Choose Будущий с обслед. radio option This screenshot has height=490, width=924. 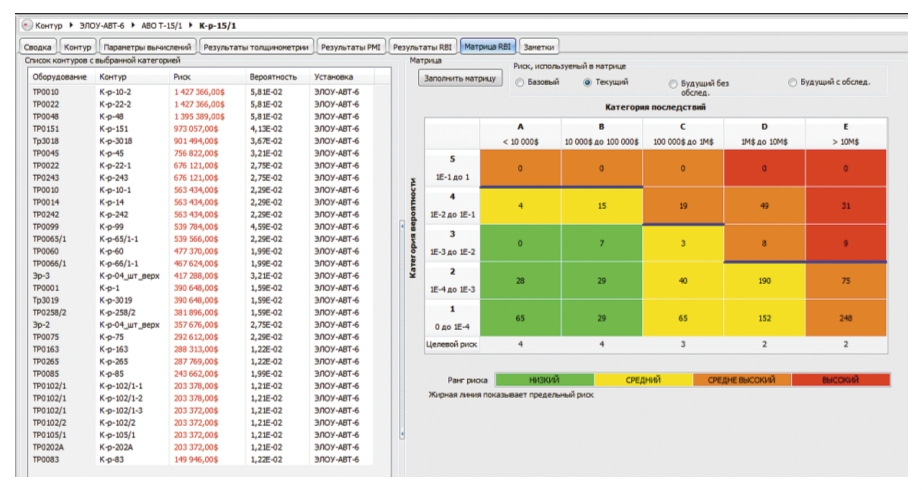[792, 82]
